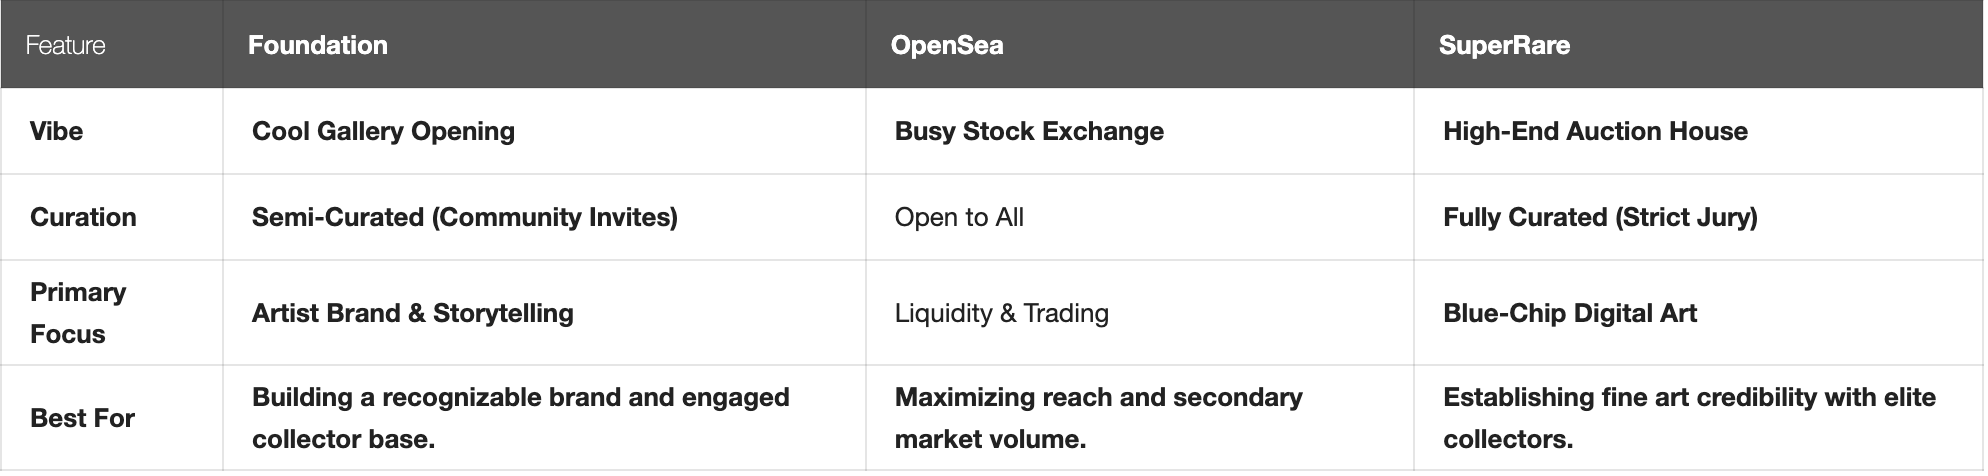Click the Blue-Chip Digital Art cell
The height and width of the screenshot is (476, 1988).
pos(1570,313)
